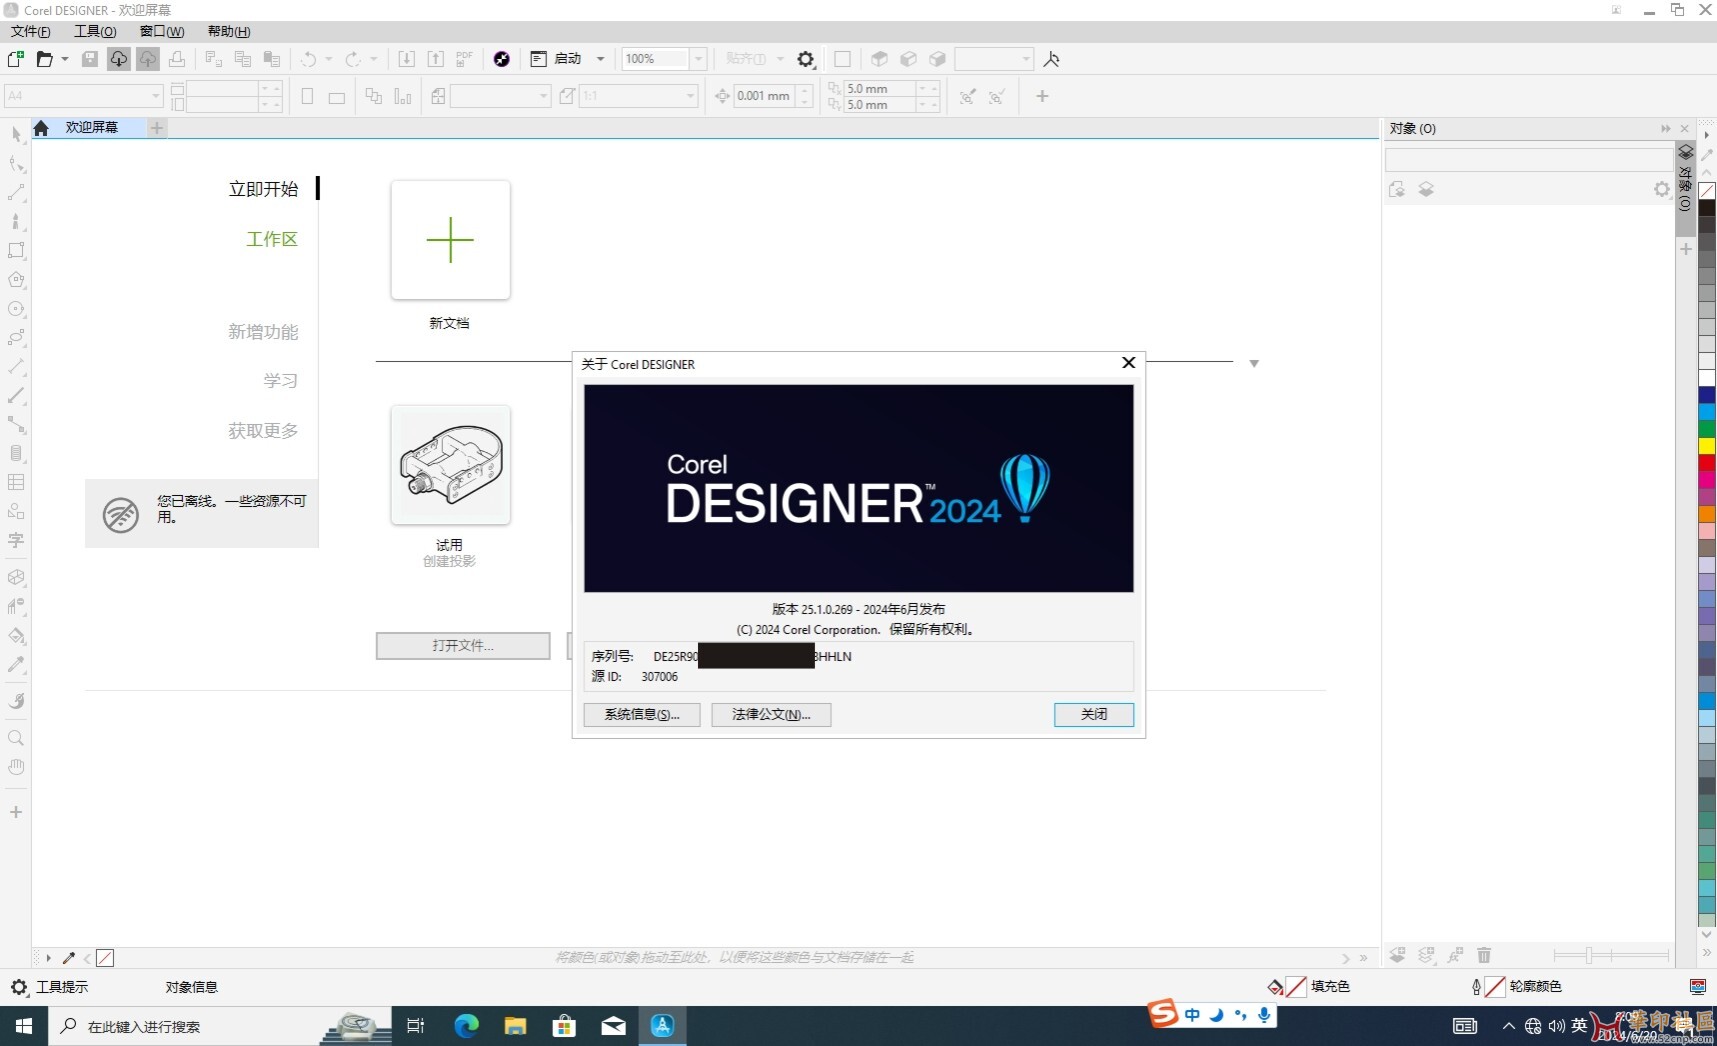The image size is (1717, 1046).
Task: Open the A4 page size dropdown
Action: pyautogui.click(x=156, y=96)
